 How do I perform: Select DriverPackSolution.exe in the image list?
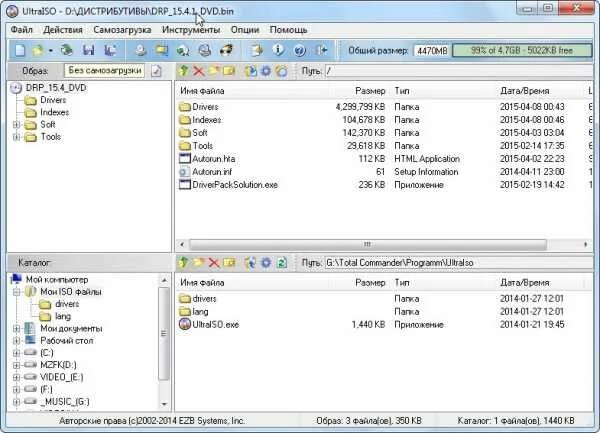tap(235, 185)
